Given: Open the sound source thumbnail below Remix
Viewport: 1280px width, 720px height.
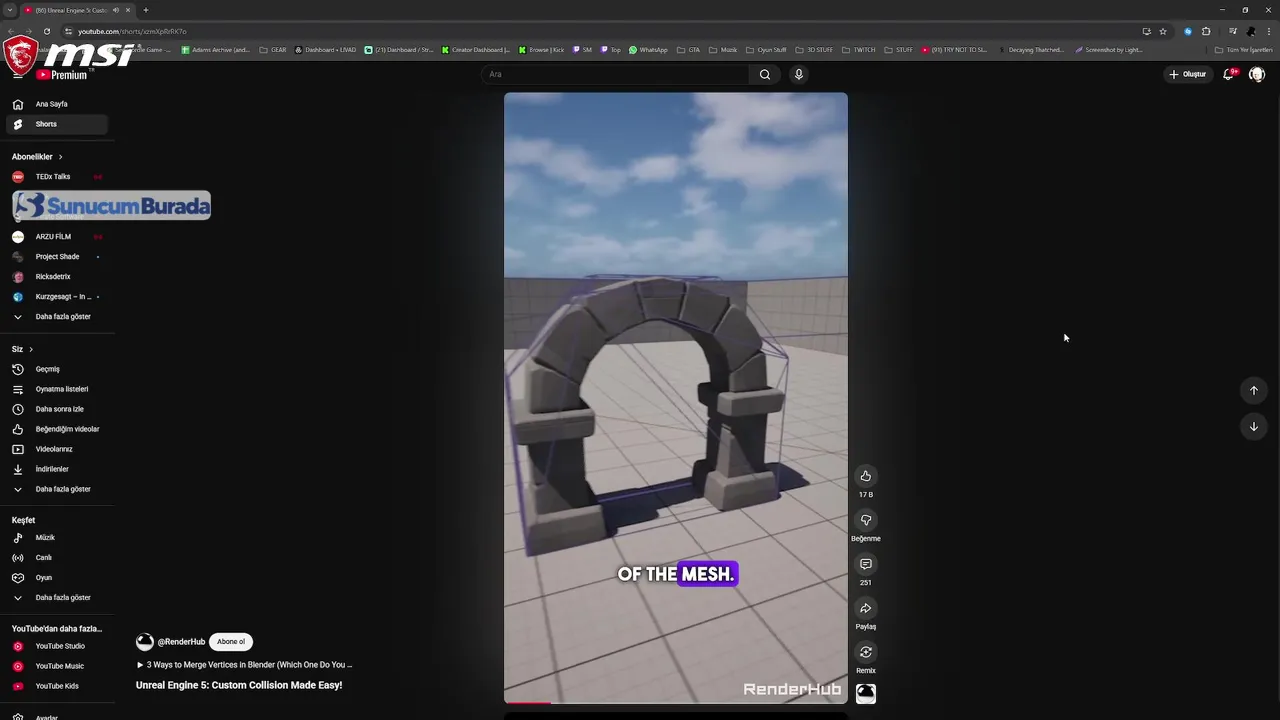Looking at the screenshot, I should click(x=866, y=693).
